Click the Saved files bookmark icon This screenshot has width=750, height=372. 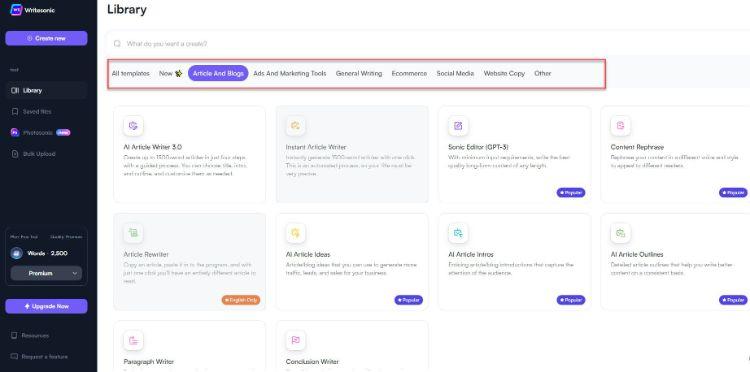click(15, 111)
